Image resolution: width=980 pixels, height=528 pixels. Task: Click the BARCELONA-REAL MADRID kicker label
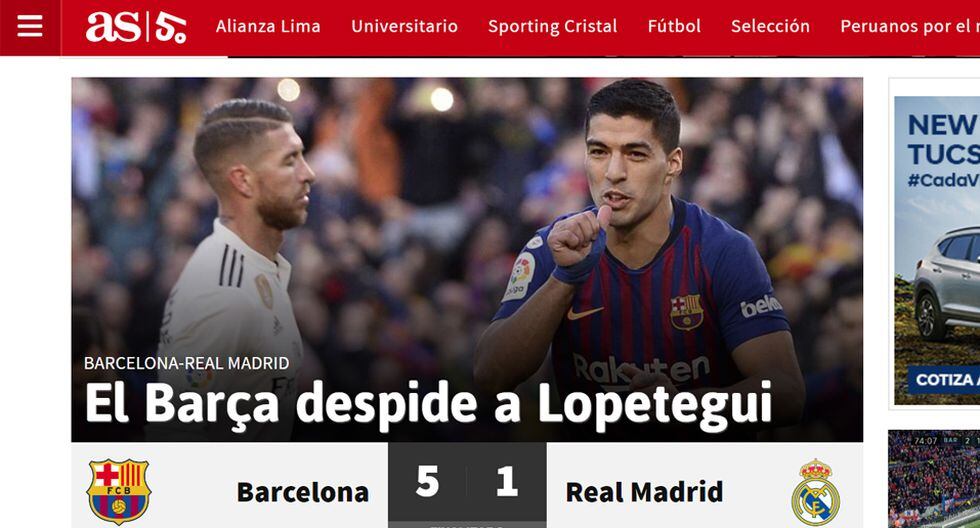pyautogui.click(x=187, y=363)
